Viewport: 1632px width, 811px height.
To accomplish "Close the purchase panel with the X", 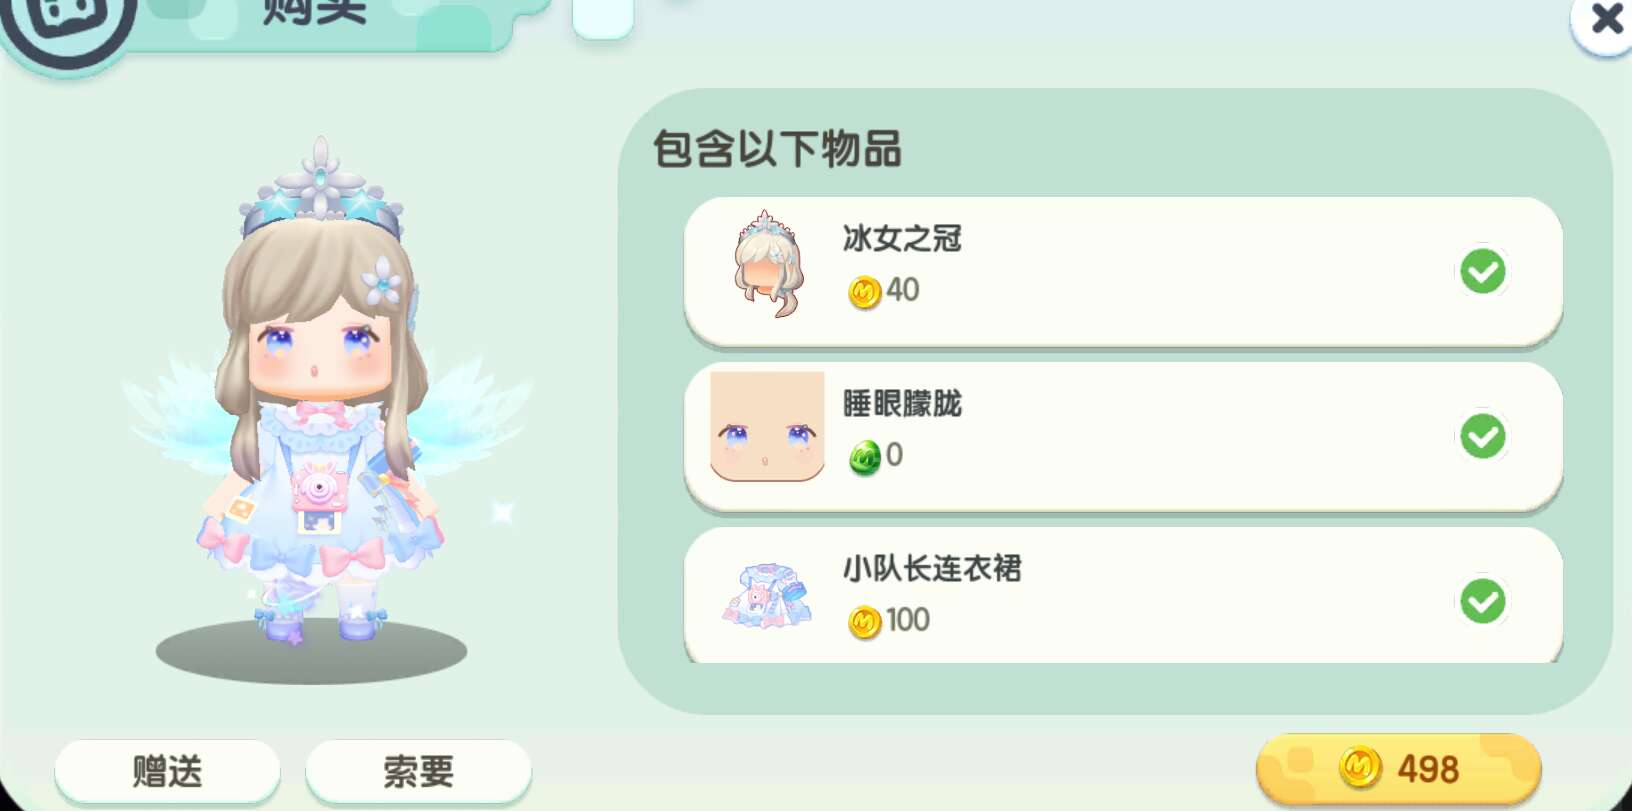I will 1605,18.
